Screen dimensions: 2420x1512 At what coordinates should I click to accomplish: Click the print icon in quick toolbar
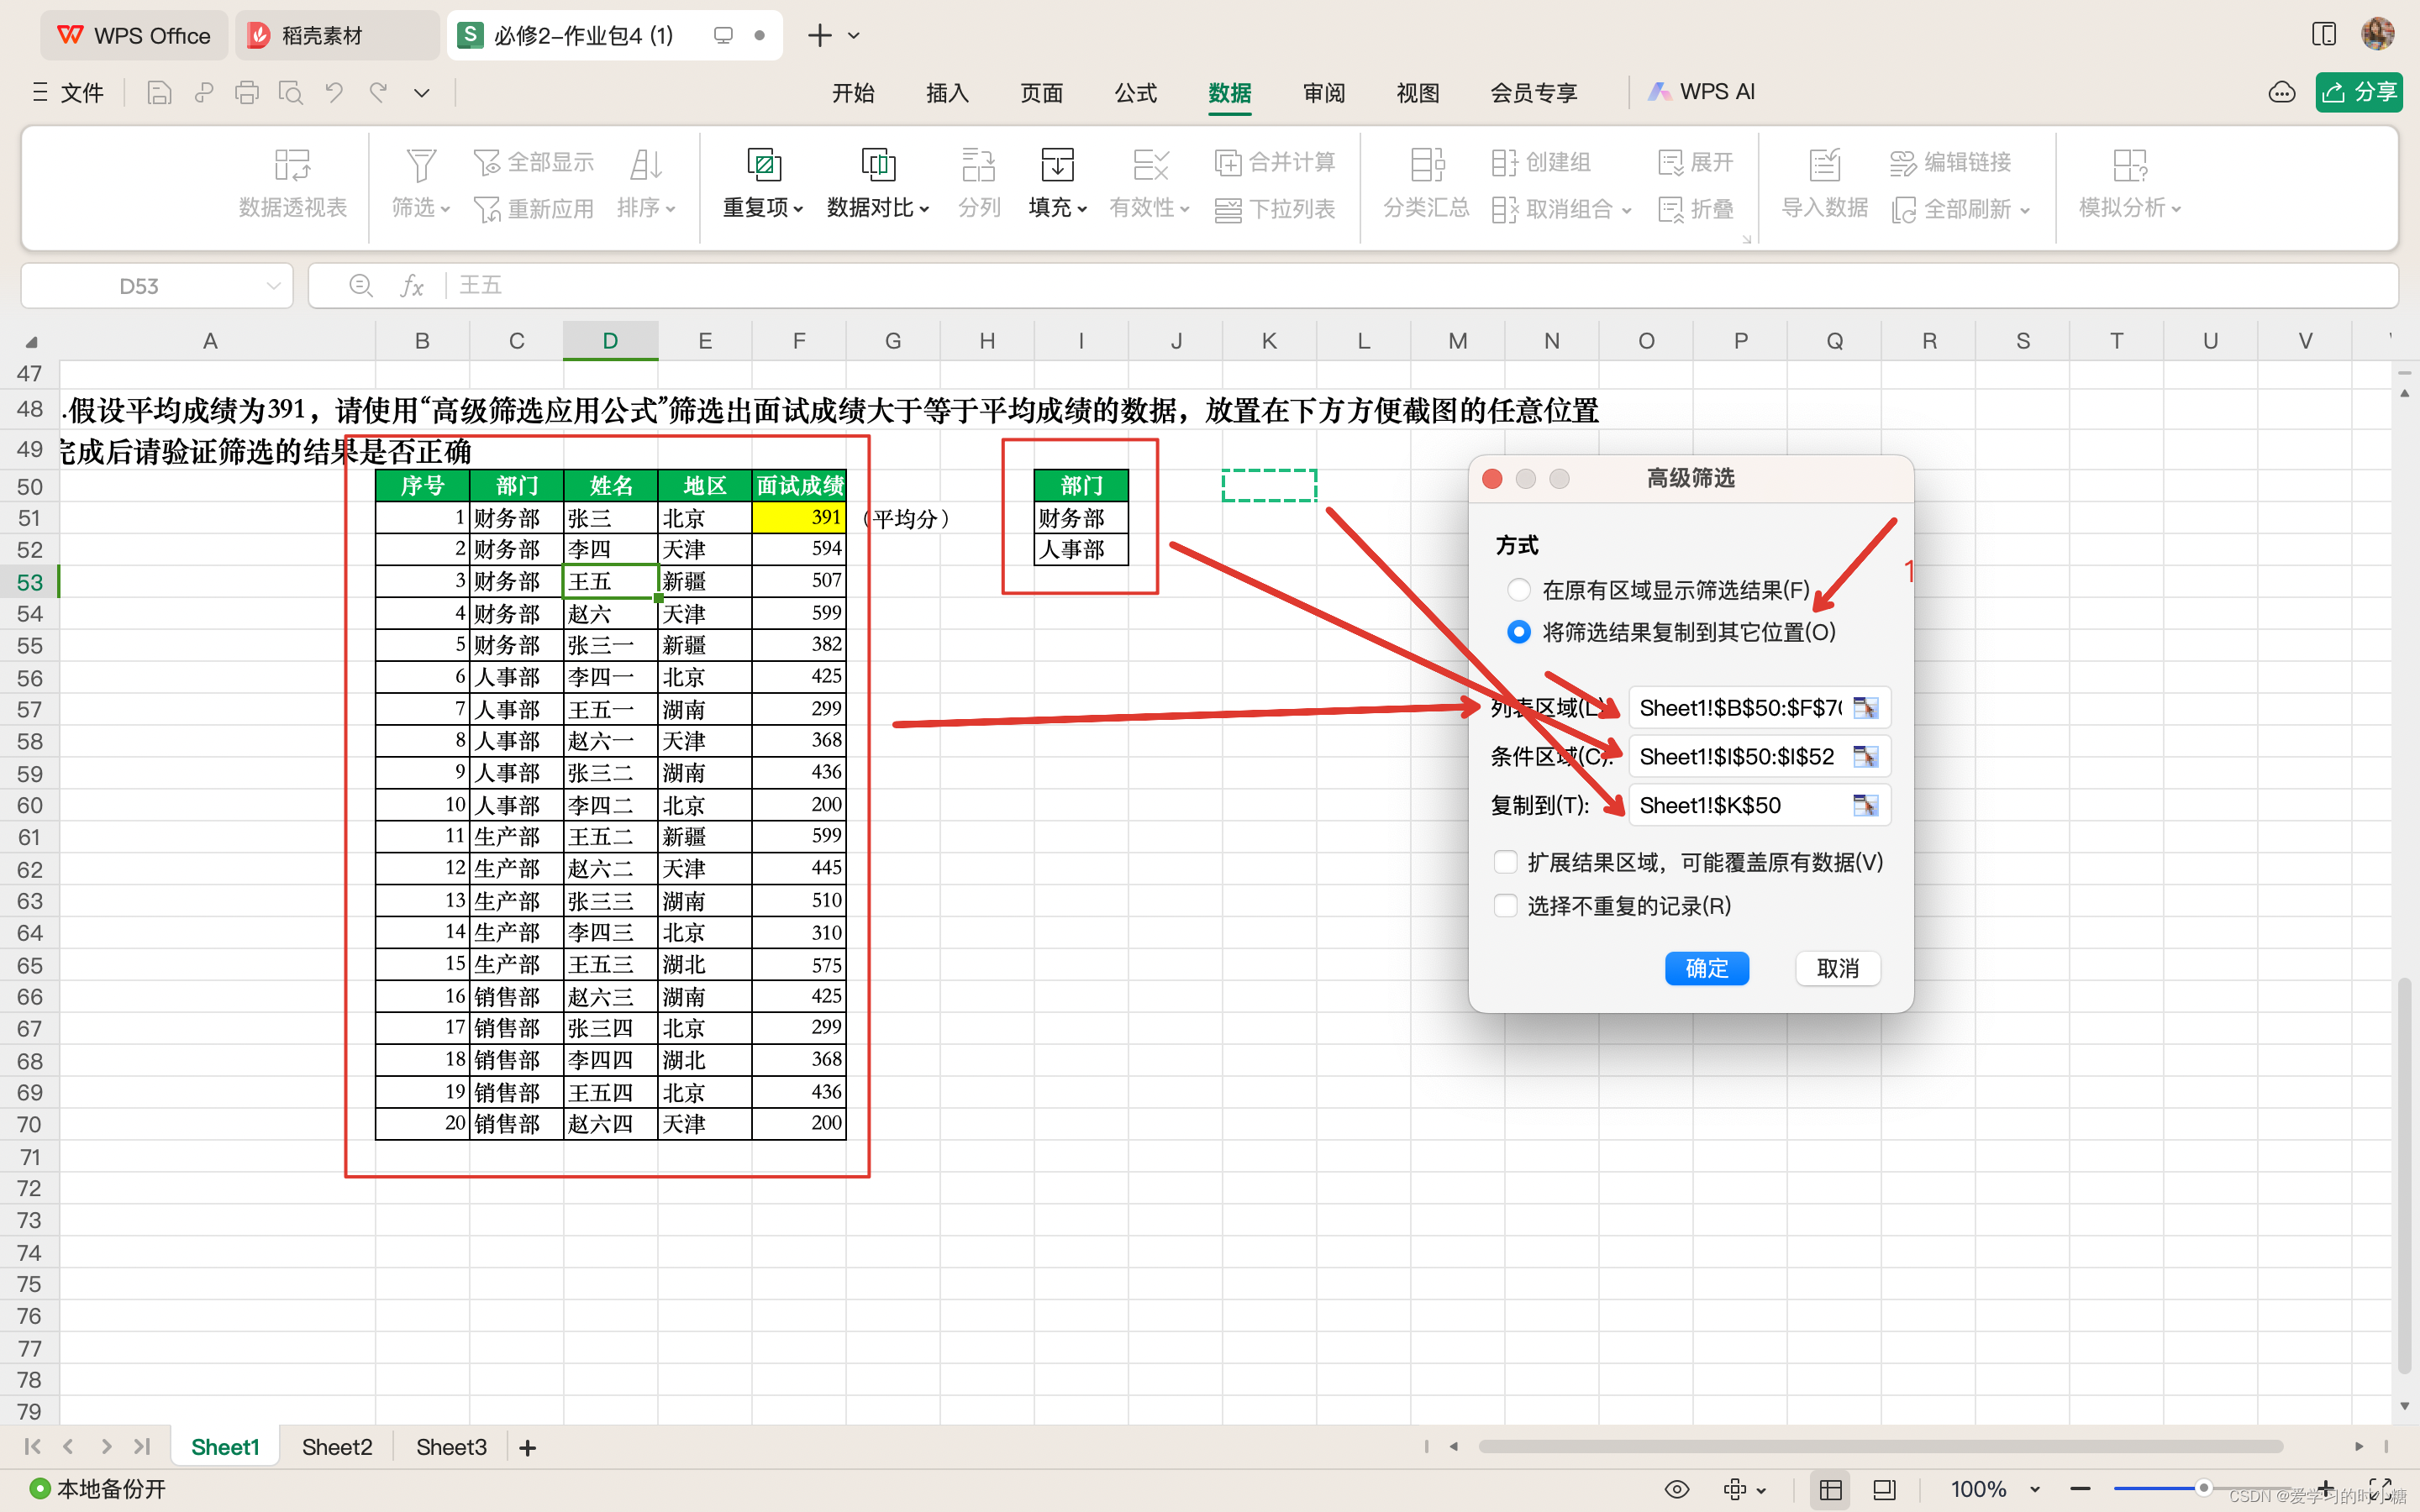(246, 93)
